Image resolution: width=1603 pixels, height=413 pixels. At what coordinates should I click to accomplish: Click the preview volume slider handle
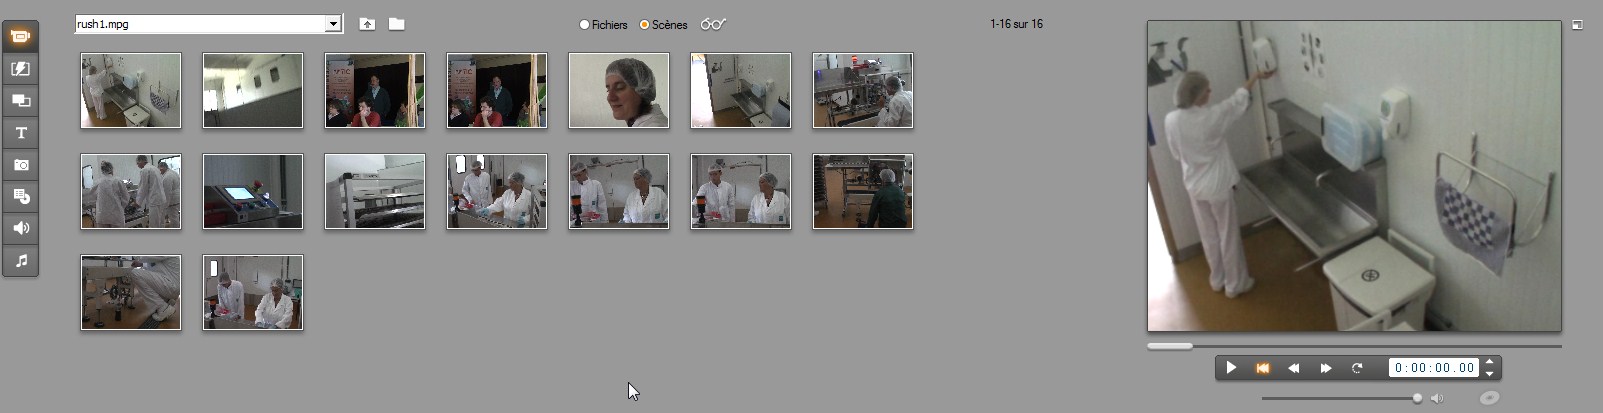pyautogui.click(x=1417, y=398)
